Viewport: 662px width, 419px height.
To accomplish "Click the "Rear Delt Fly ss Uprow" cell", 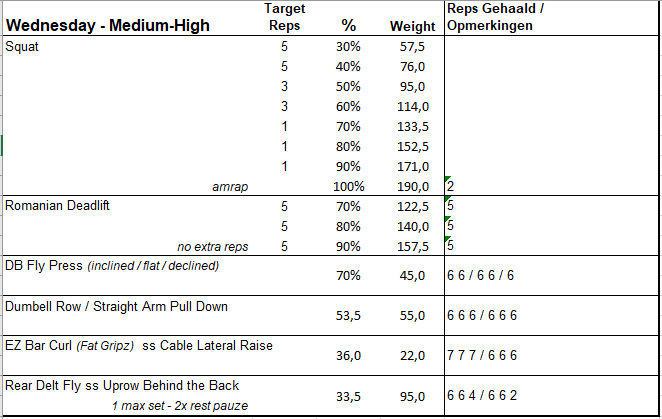I will (122, 386).
